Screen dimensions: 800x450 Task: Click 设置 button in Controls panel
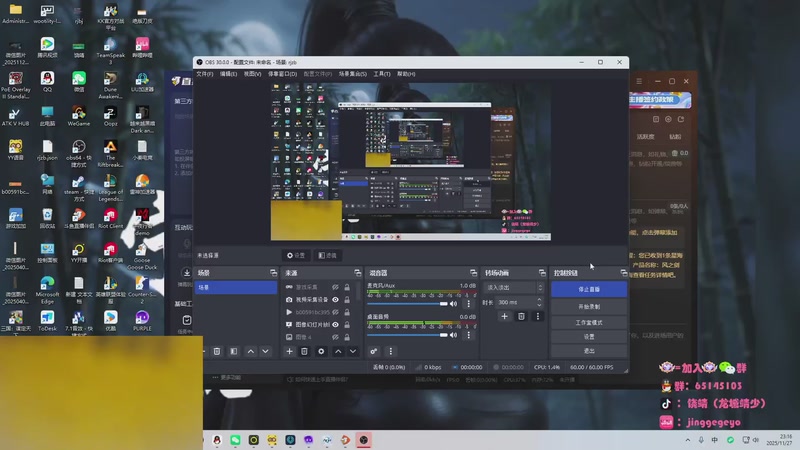tap(589, 337)
